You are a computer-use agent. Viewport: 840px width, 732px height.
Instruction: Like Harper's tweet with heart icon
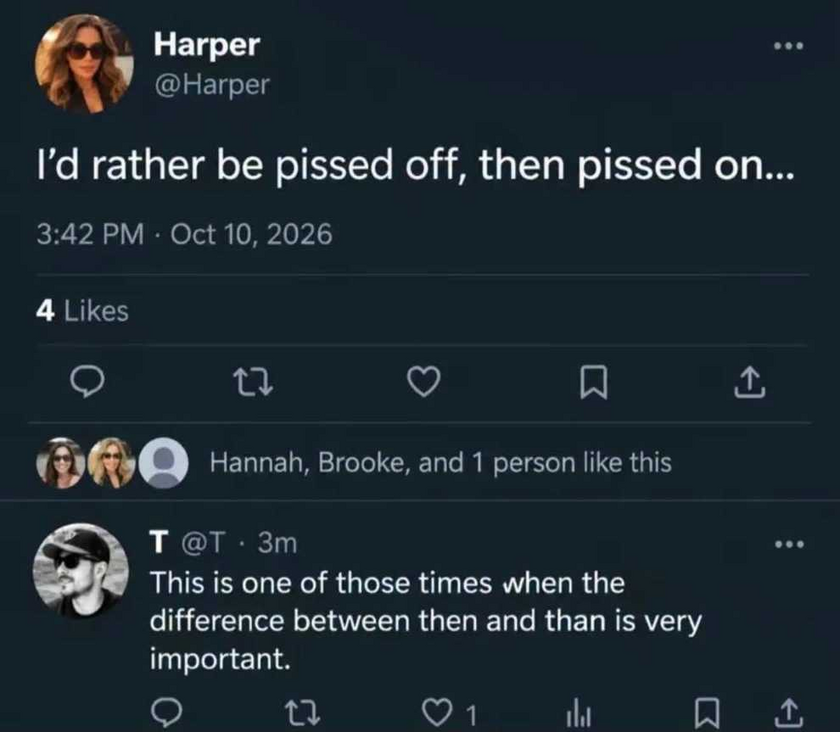click(424, 382)
